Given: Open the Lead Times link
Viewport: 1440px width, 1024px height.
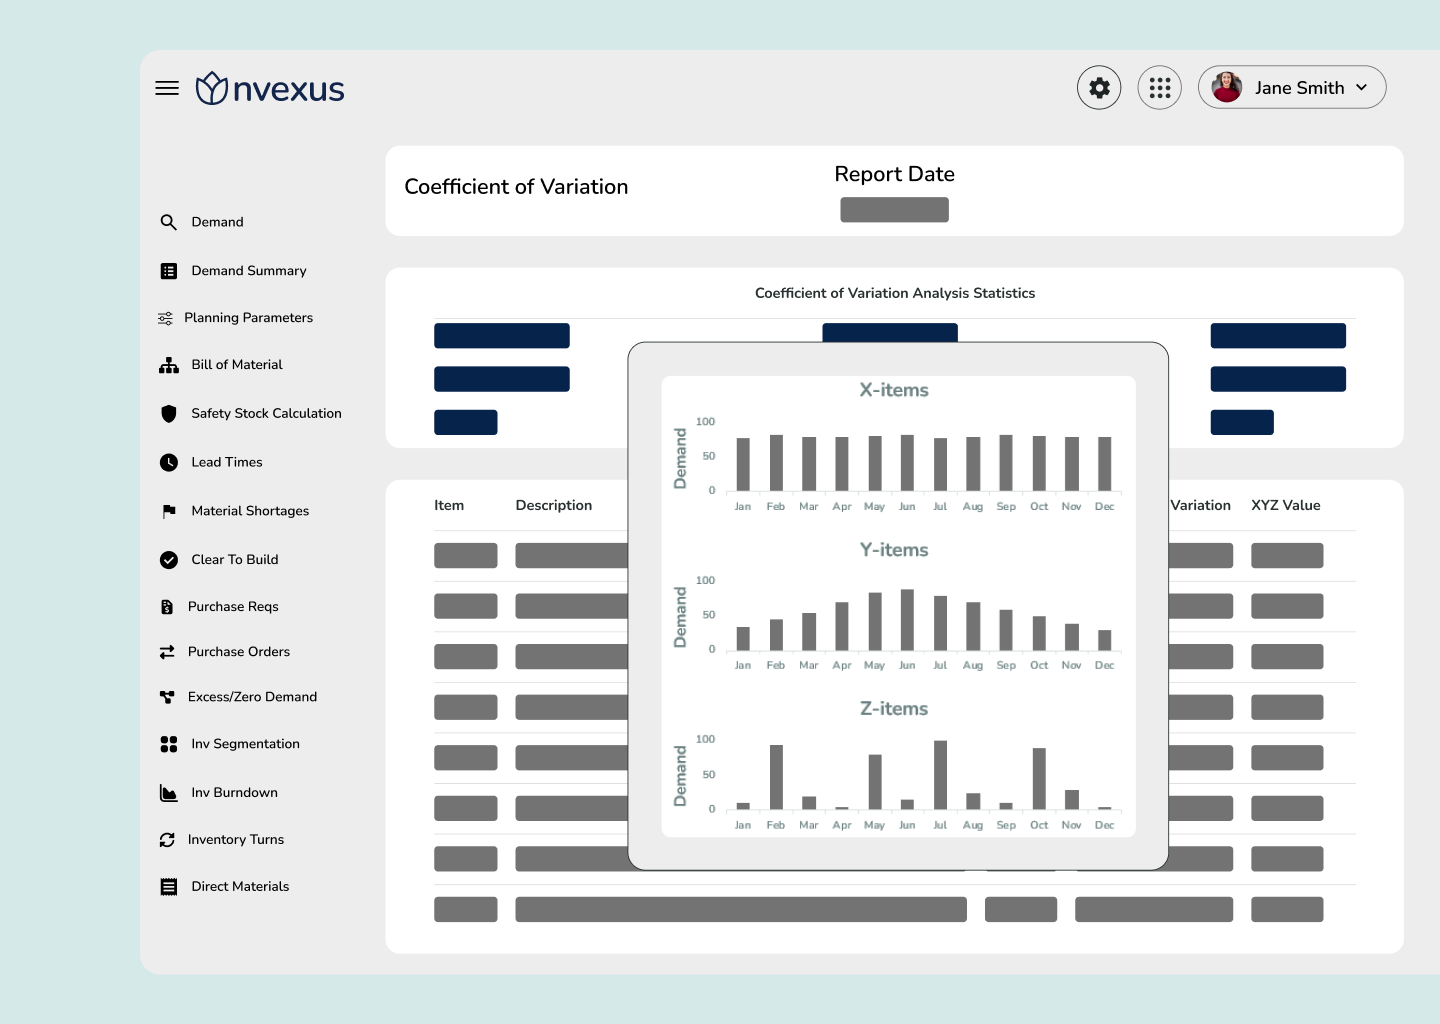Looking at the screenshot, I should [227, 462].
